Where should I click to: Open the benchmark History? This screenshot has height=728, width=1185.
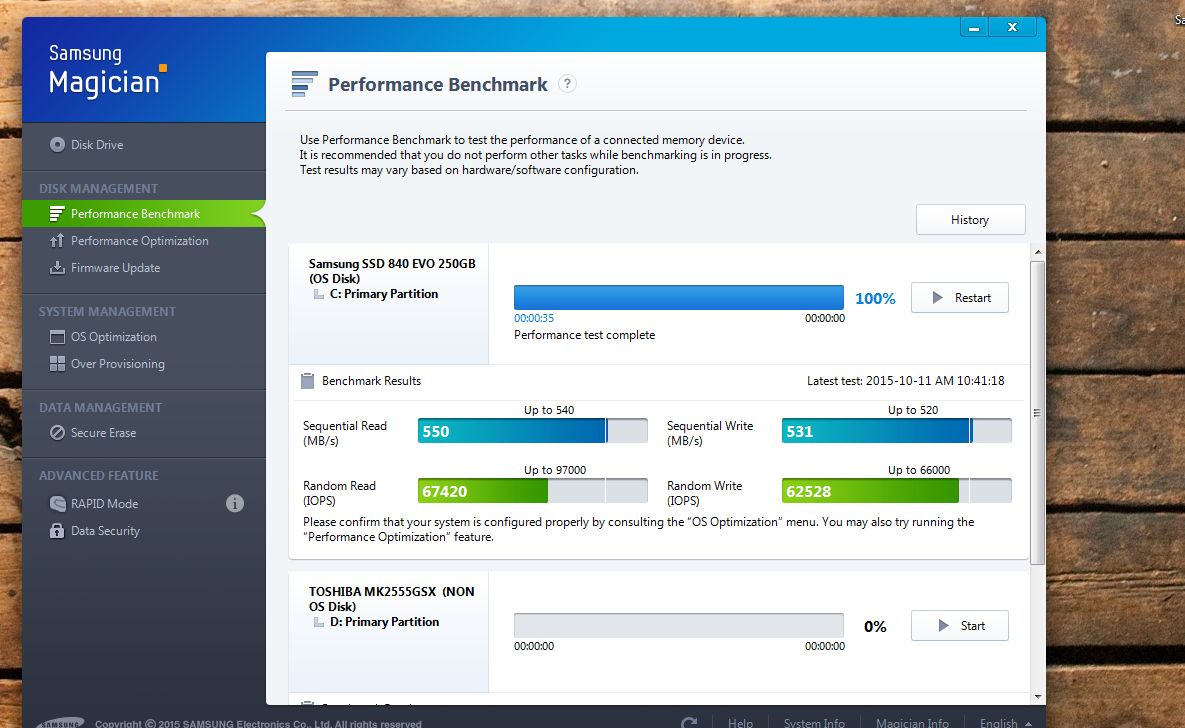point(970,220)
